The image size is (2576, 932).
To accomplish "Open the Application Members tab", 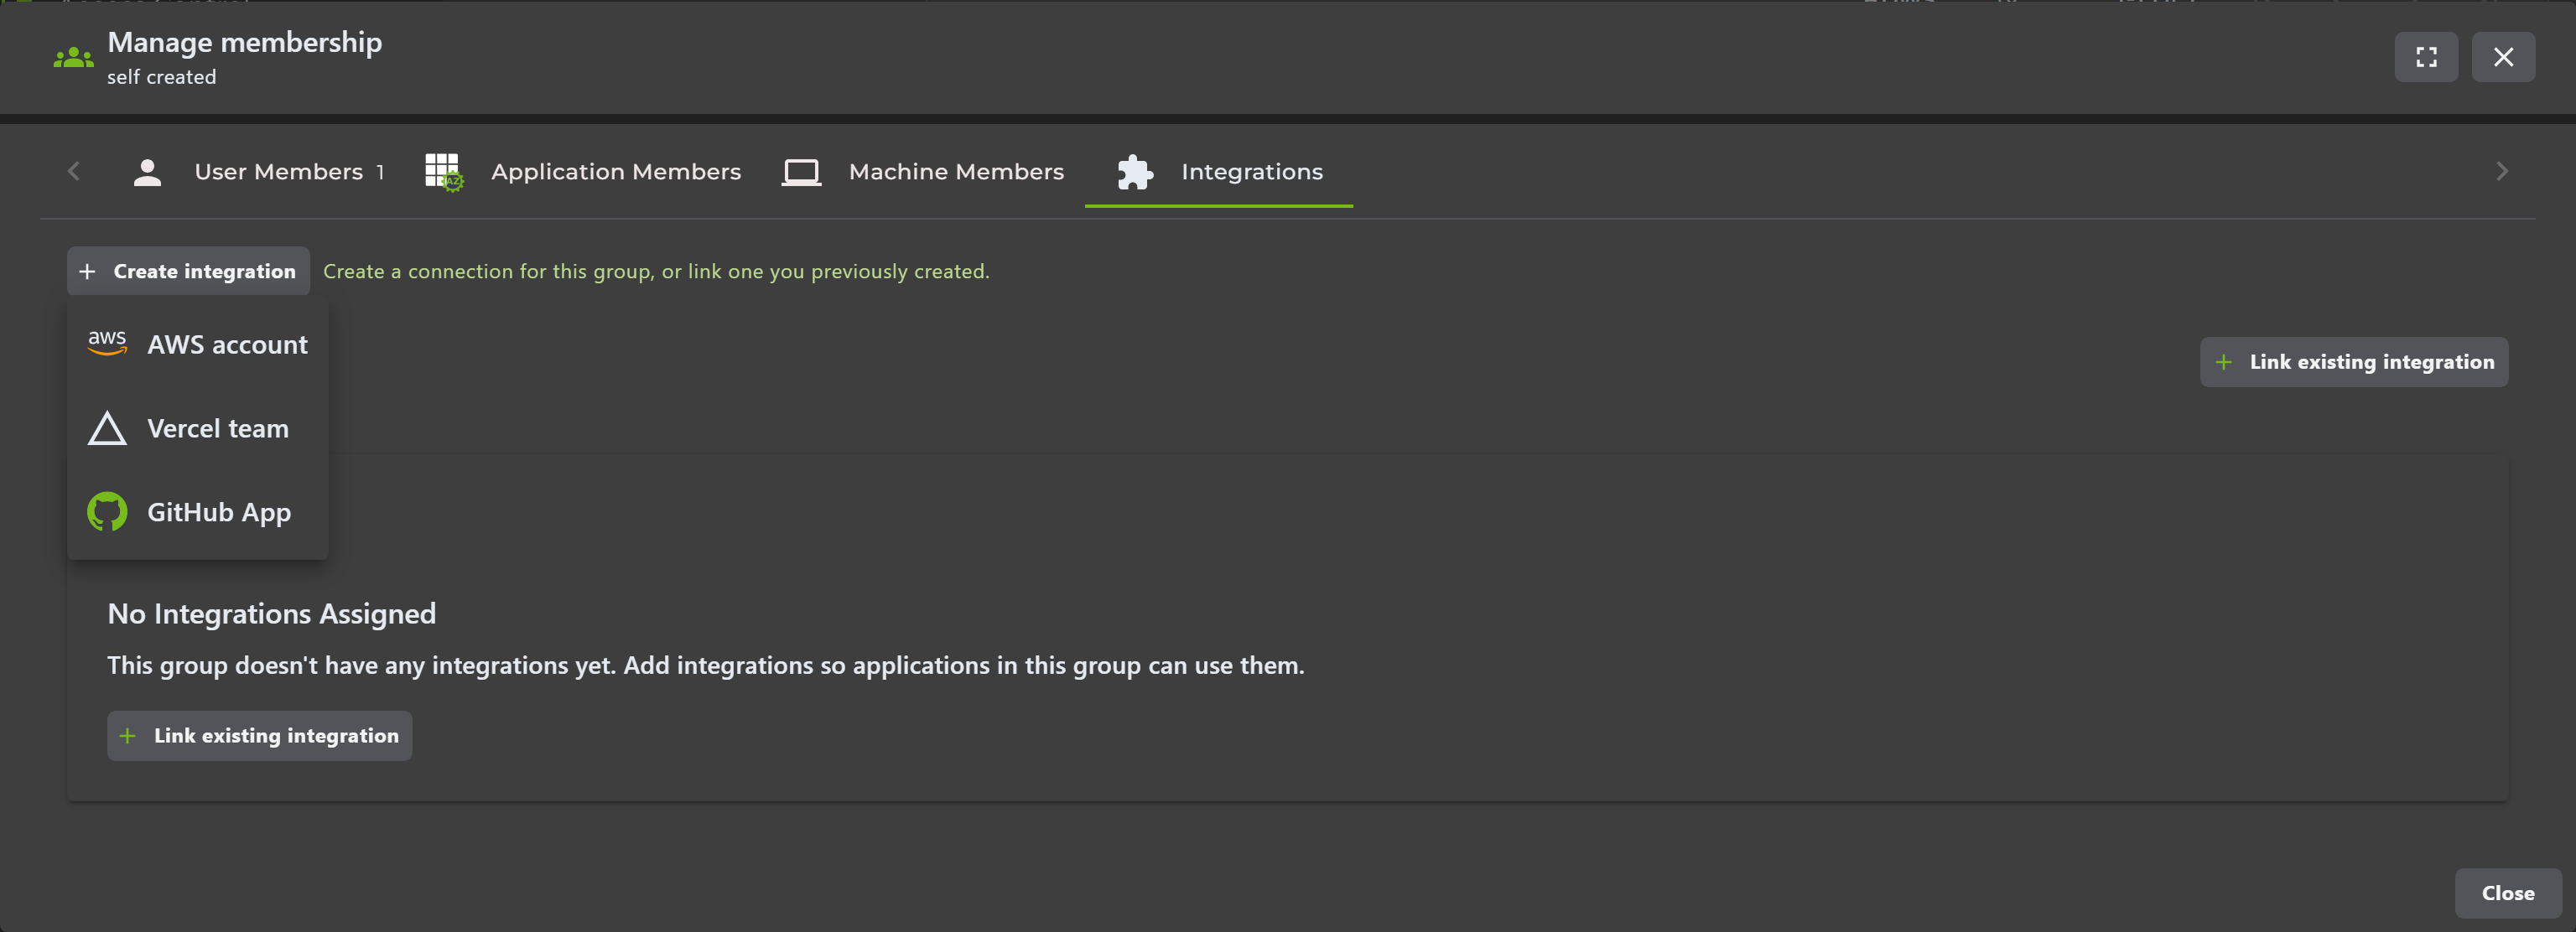I will click(x=583, y=172).
